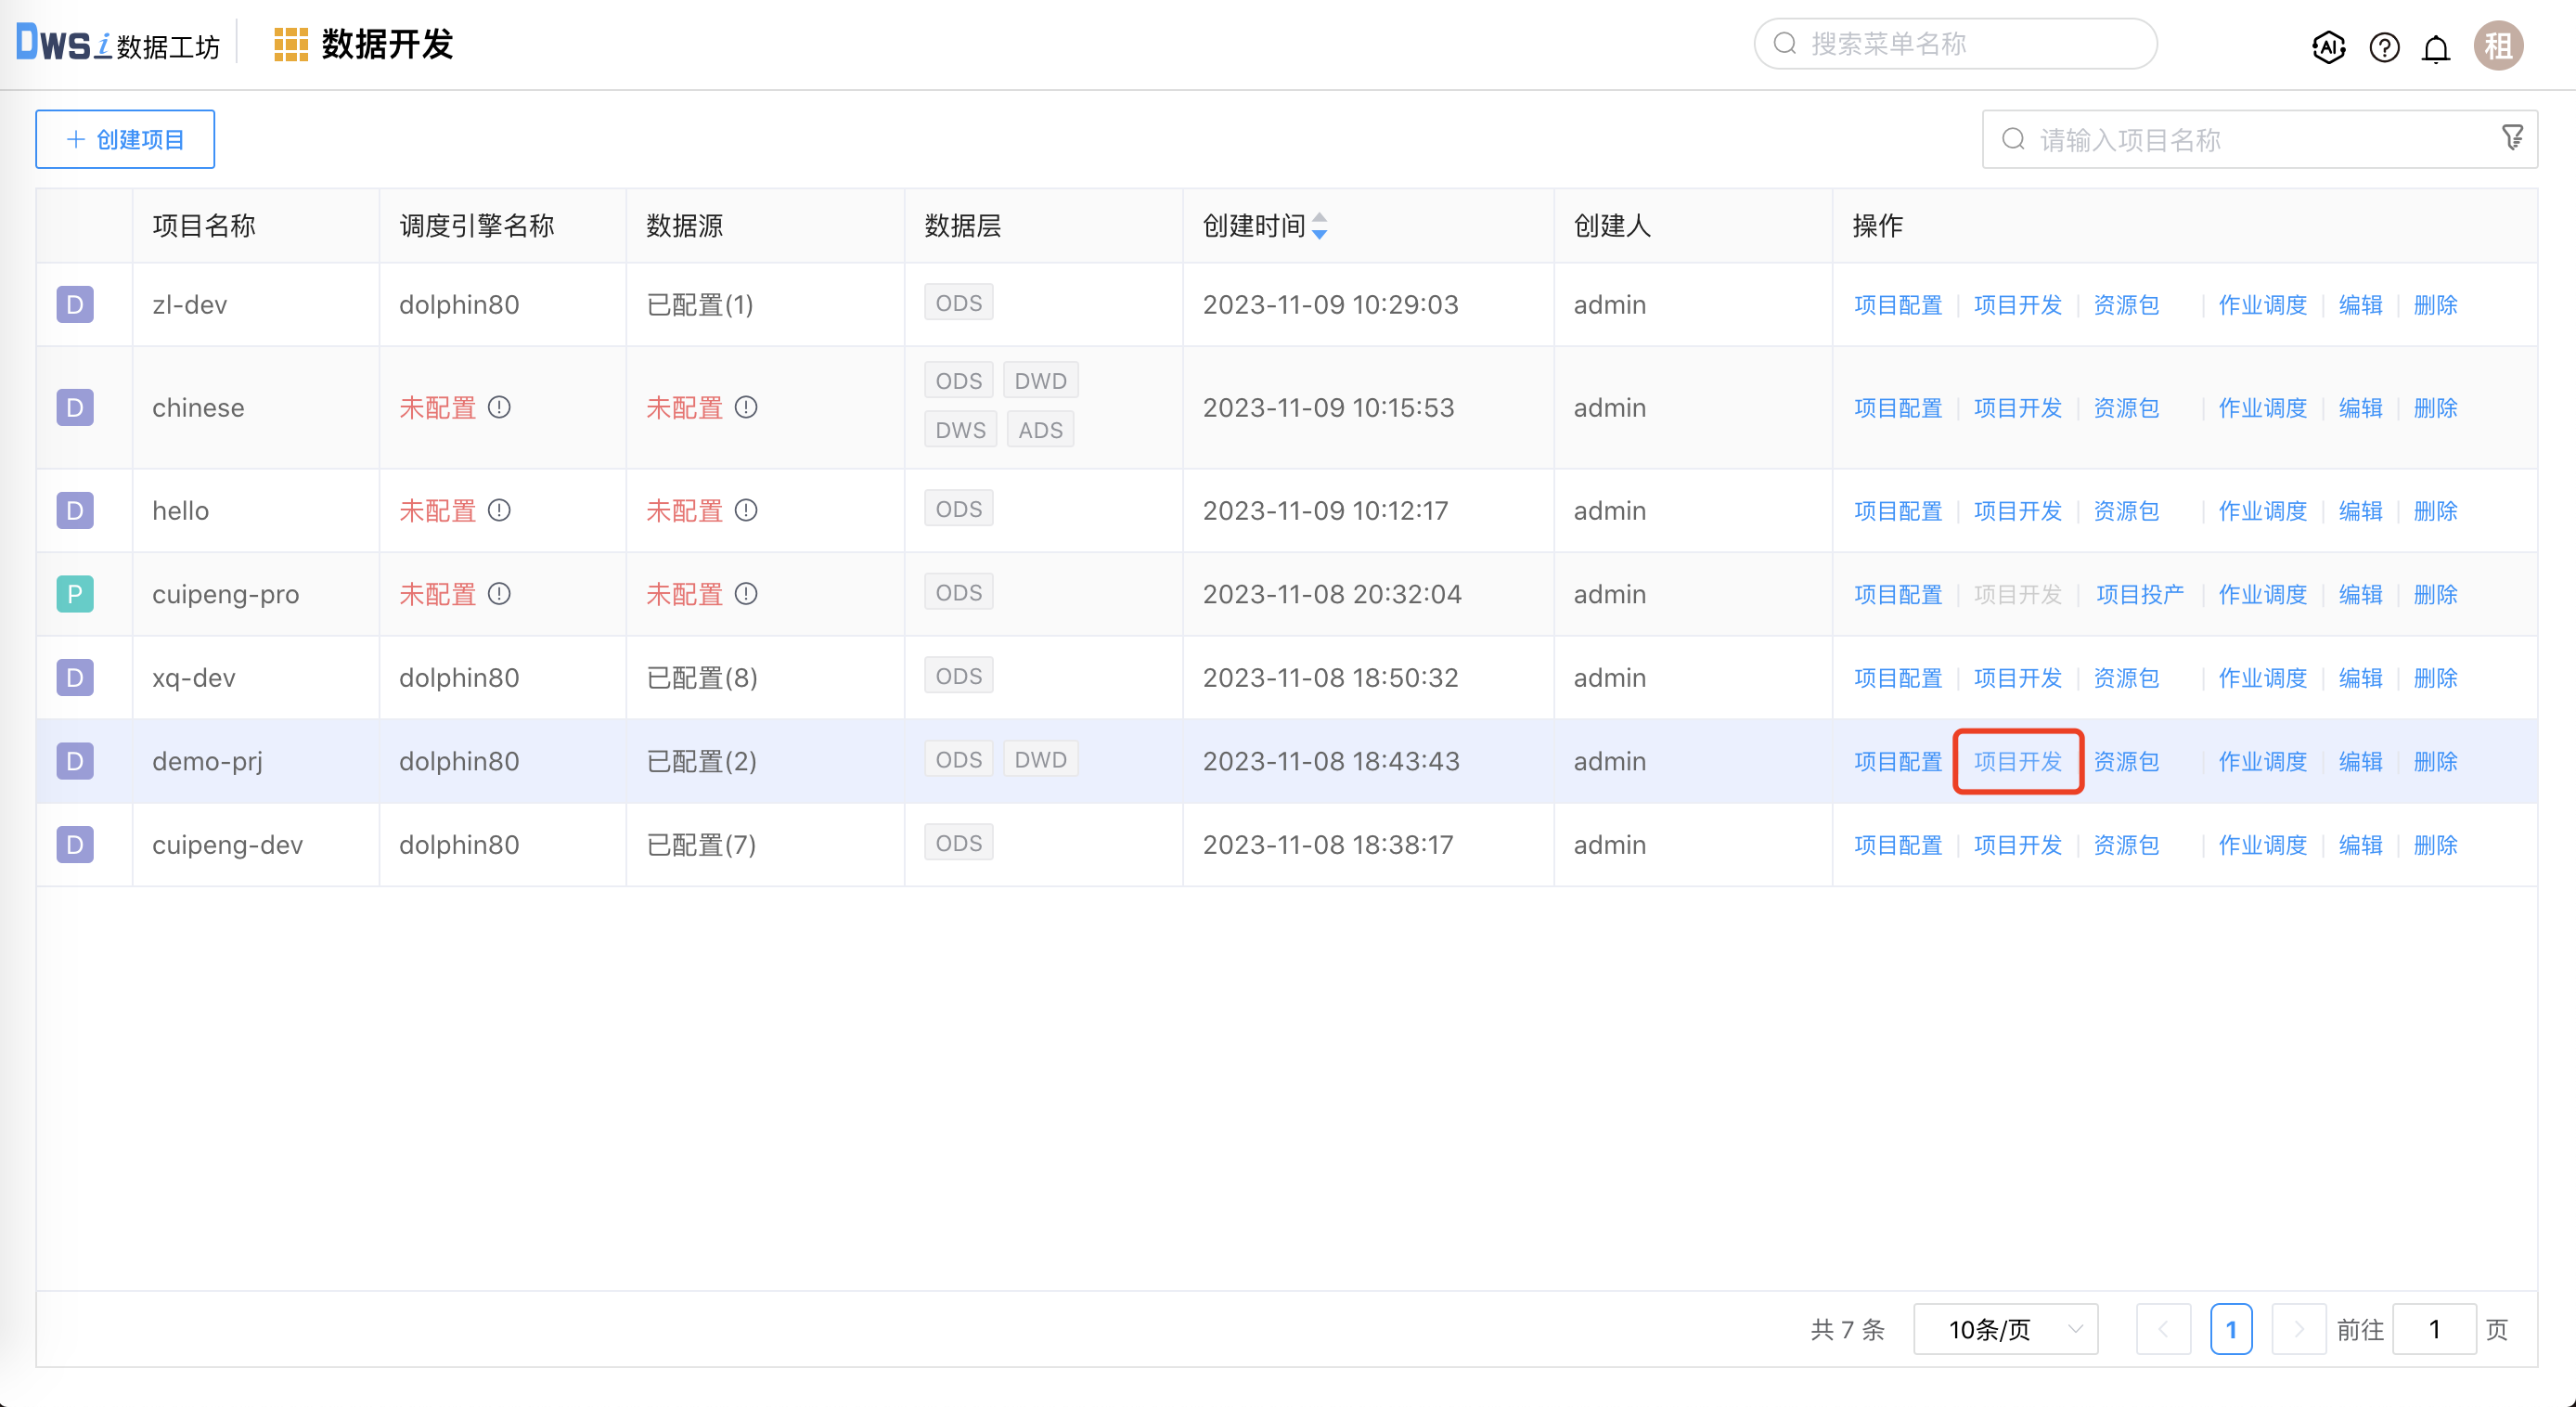Click the notification bell icon
The height and width of the screenshot is (1407, 2576).
pos(2437,47)
